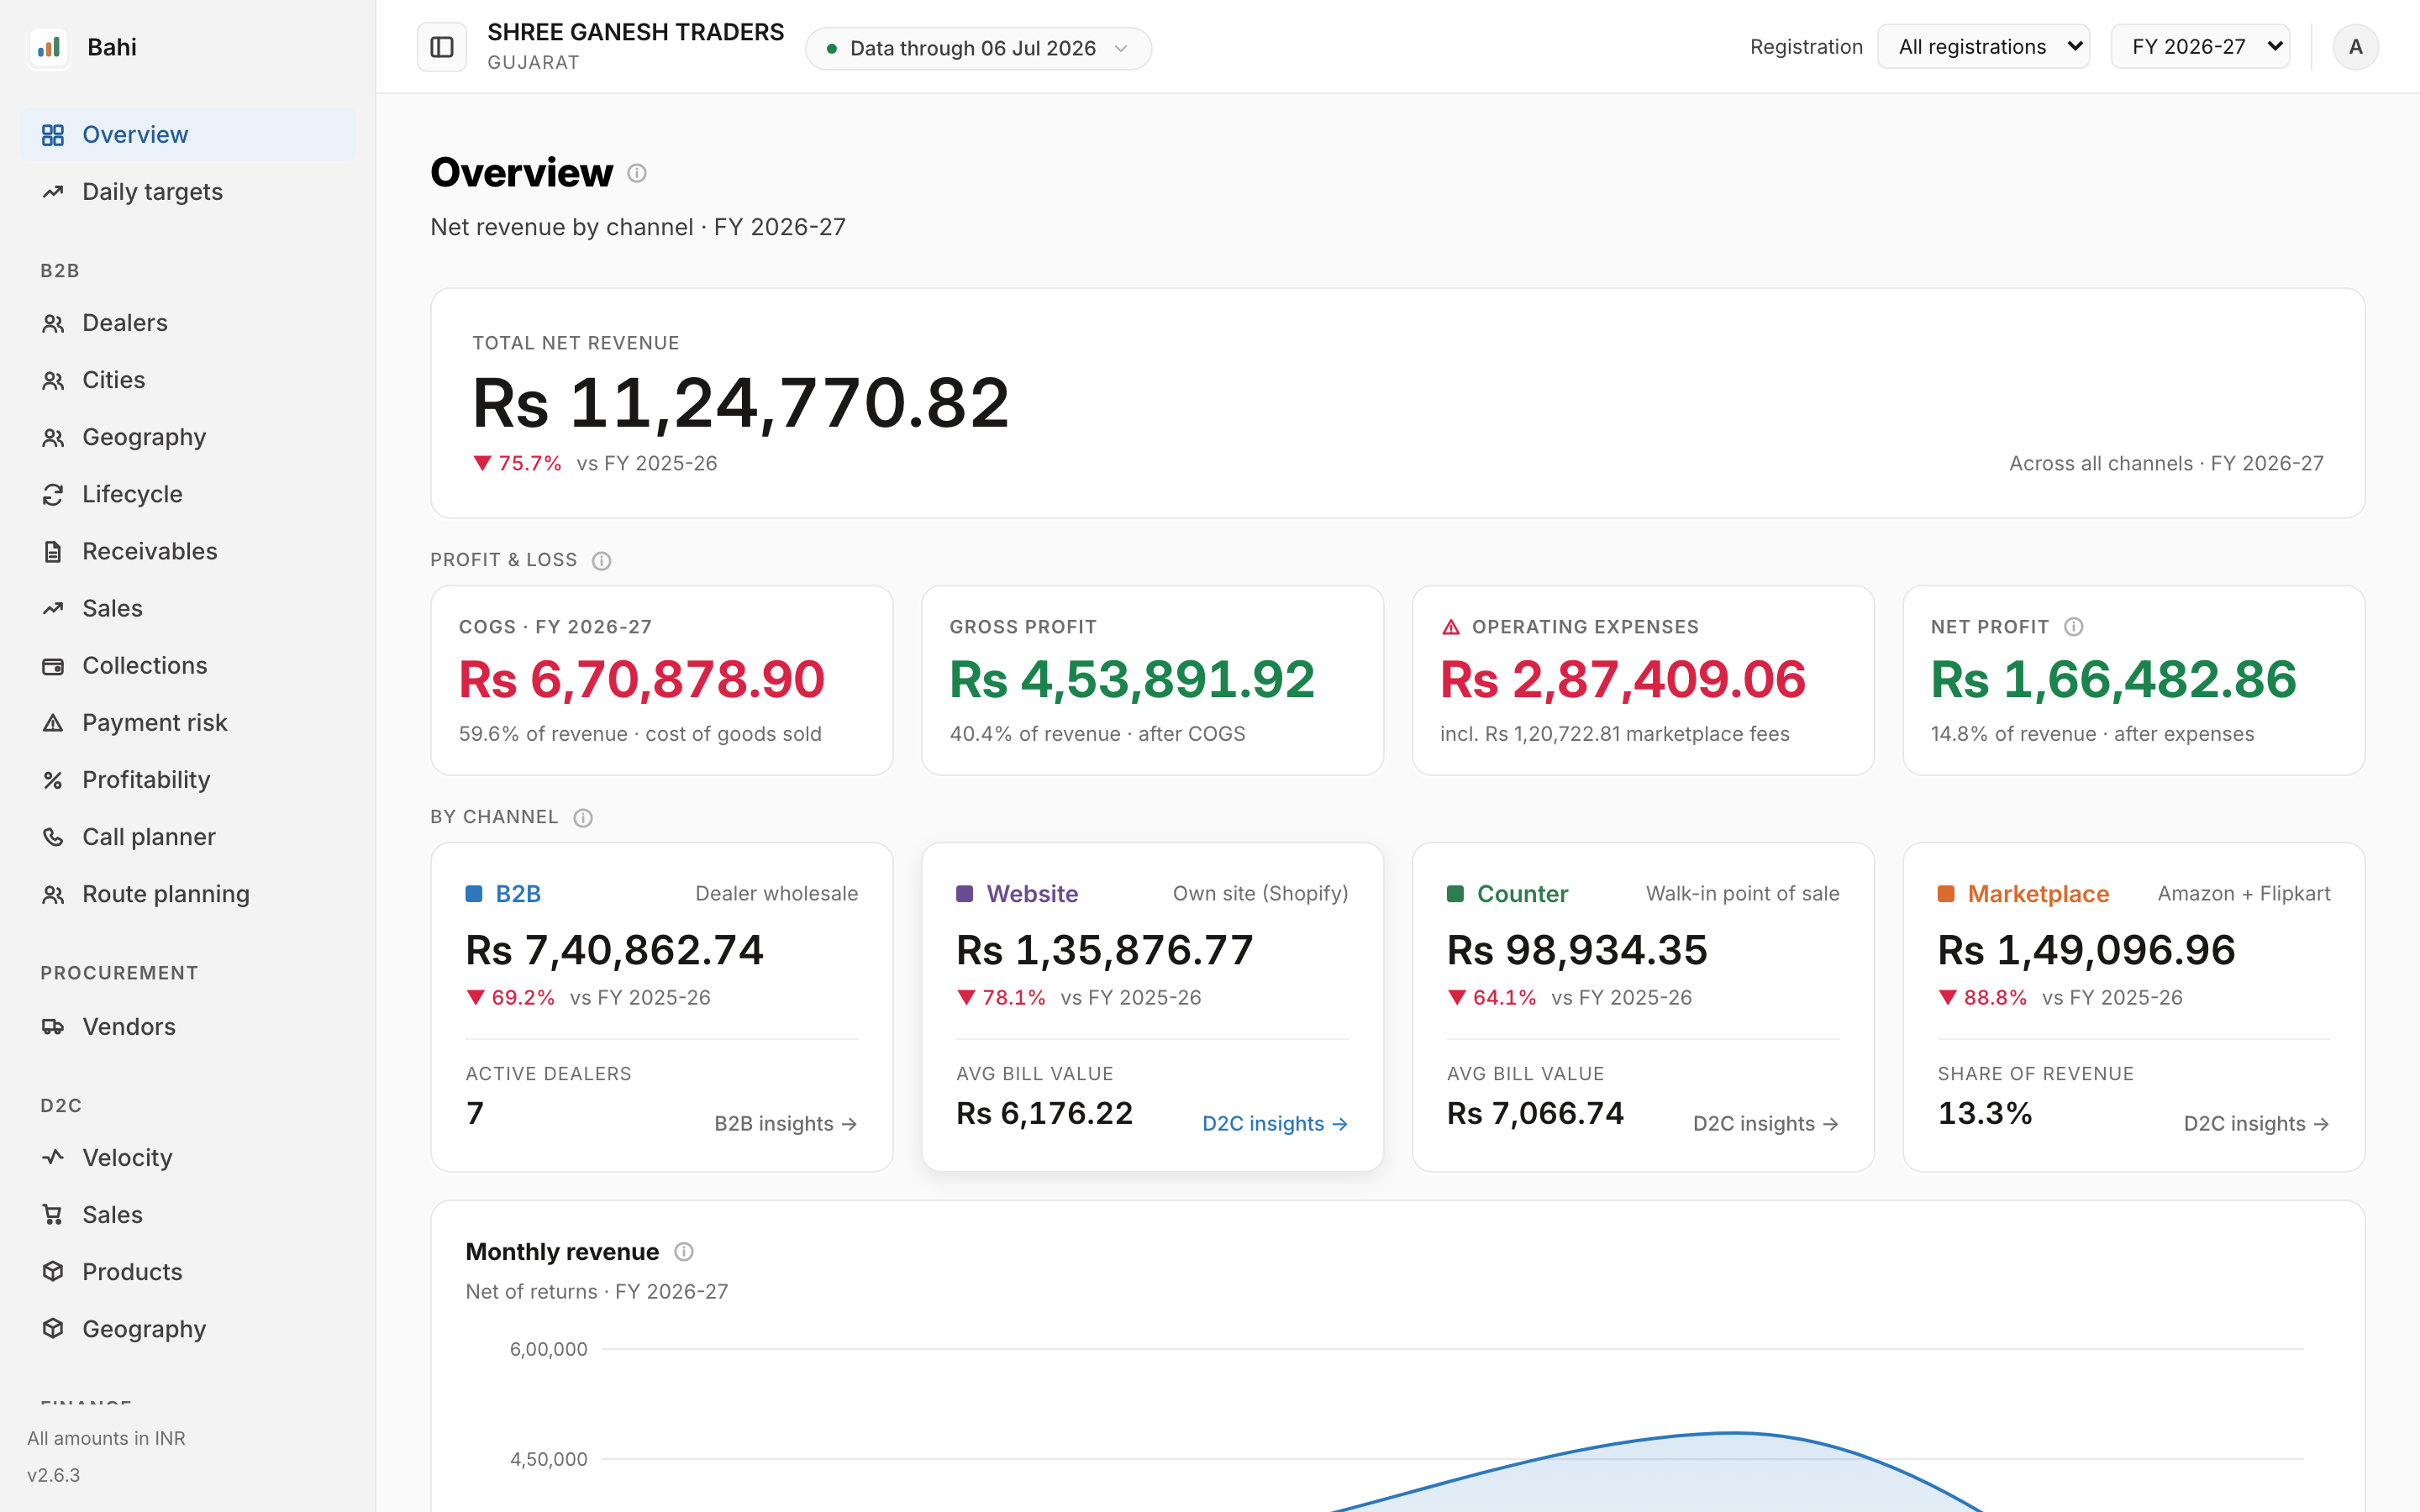Click the Dealers people icon
Viewport: 2420px width, 1512px height.
pos(53,323)
